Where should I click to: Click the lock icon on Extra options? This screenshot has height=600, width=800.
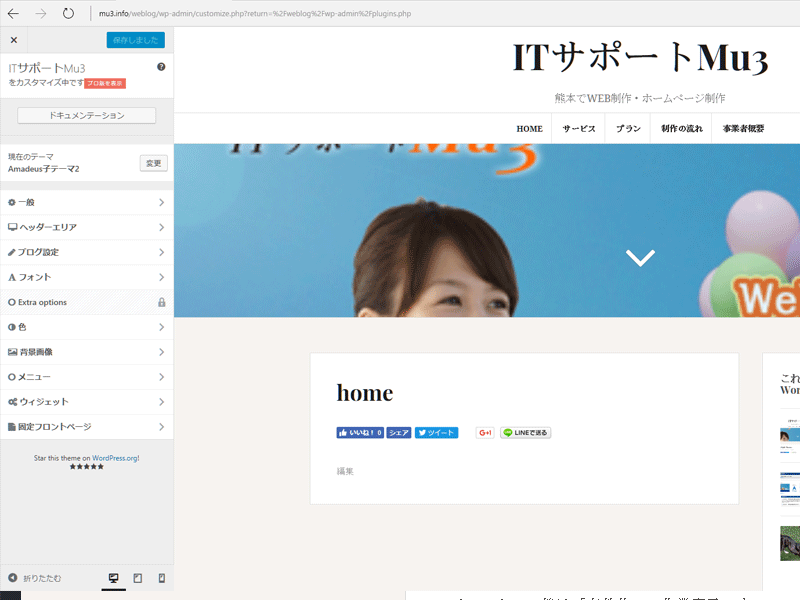(162, 303)
